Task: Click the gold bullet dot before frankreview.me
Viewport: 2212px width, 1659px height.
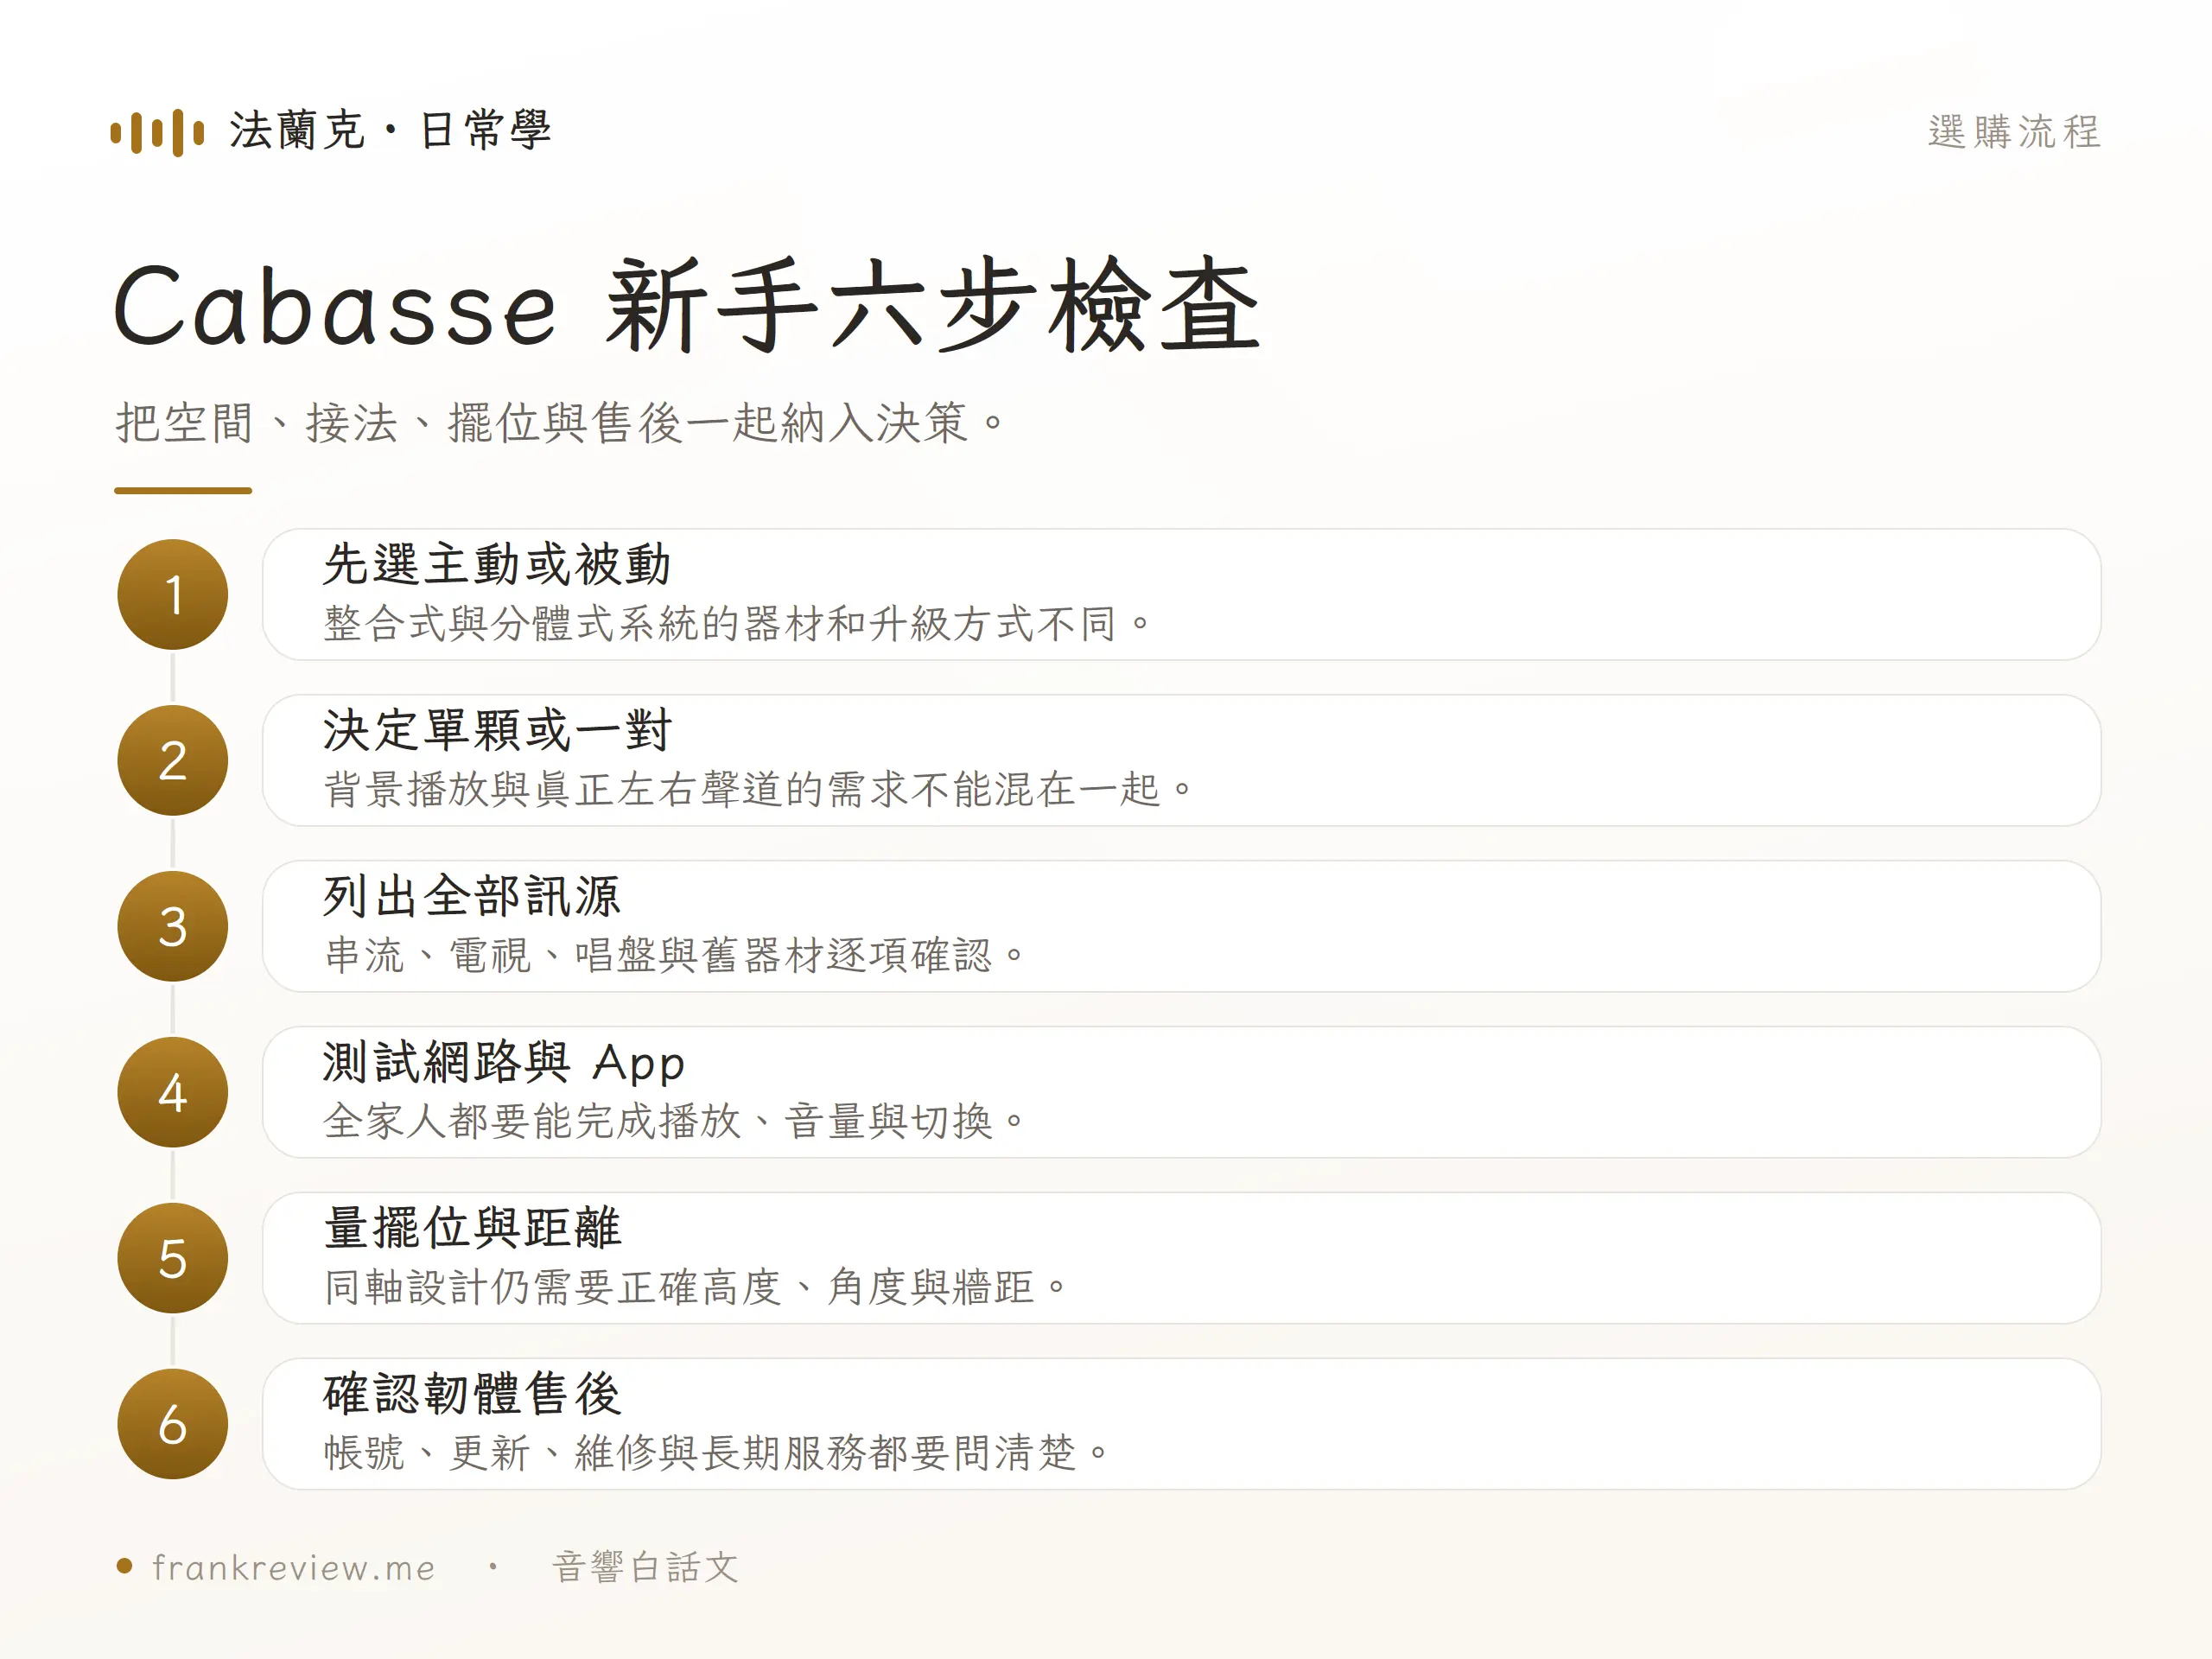Action: click(x=125, y=1567)
